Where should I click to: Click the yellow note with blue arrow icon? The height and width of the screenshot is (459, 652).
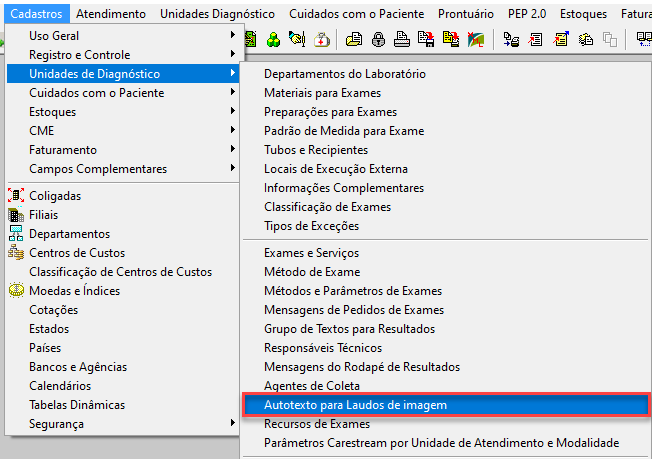(561, 40)
